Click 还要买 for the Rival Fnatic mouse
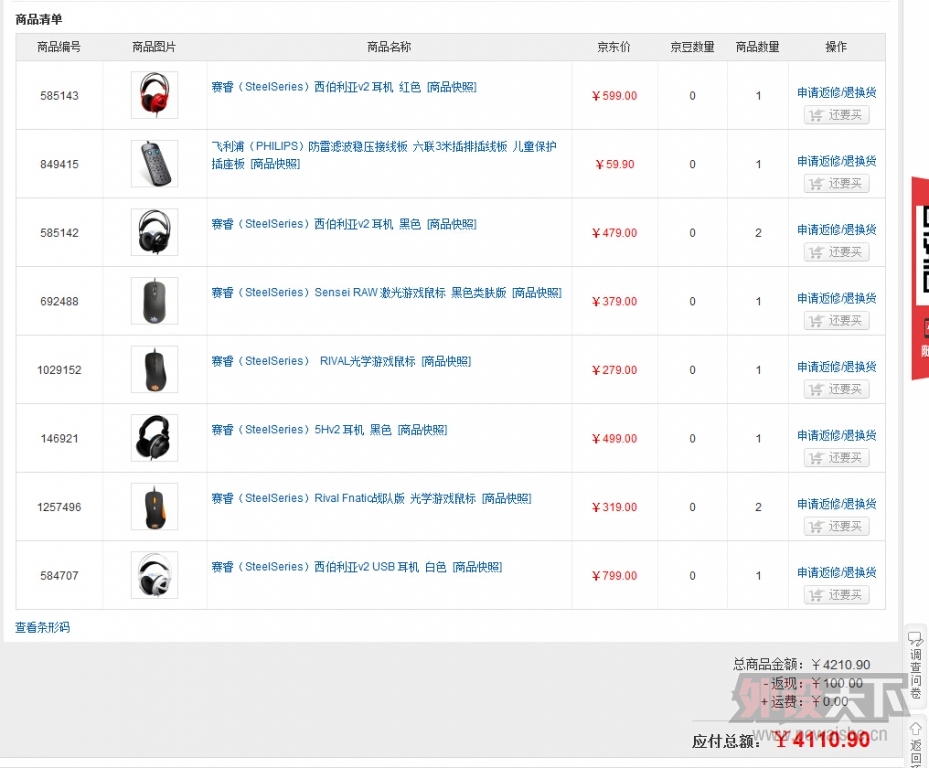Viewport: 929px width, 768px height. pos(837,526)
